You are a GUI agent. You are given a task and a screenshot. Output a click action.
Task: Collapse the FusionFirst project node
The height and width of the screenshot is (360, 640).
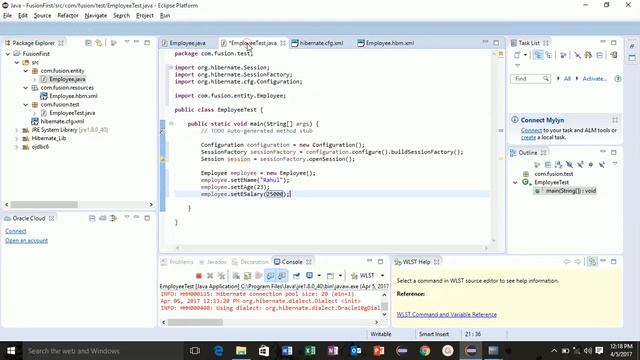point(8,54)
